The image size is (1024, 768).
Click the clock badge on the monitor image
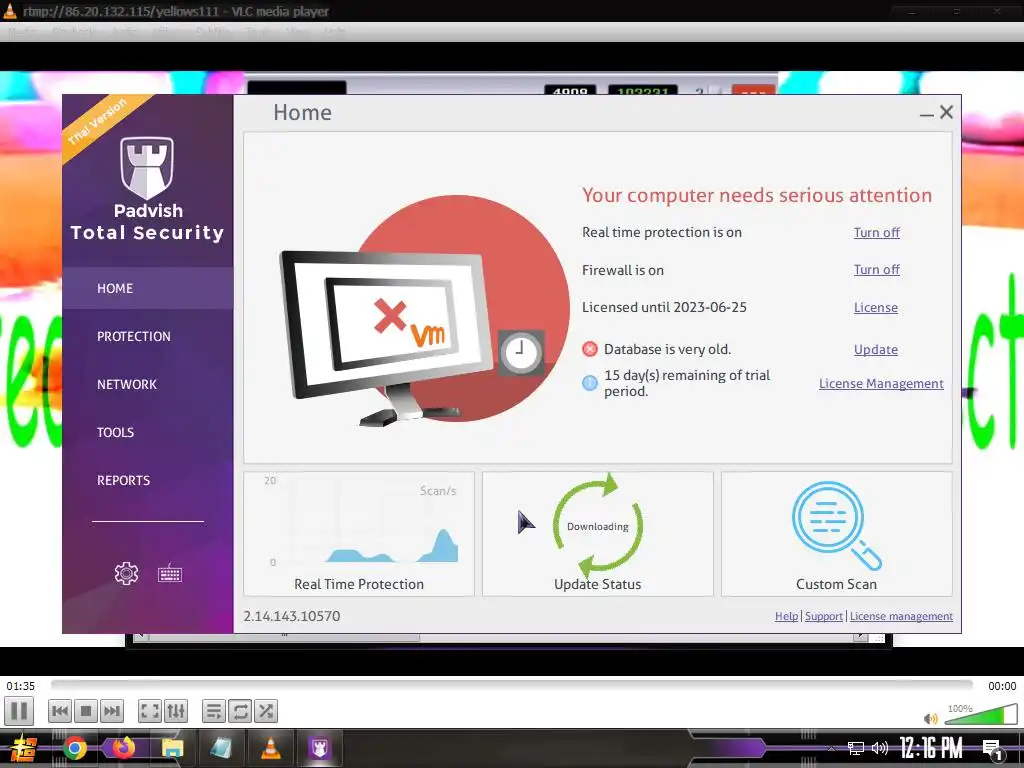[x=520, y=353]
